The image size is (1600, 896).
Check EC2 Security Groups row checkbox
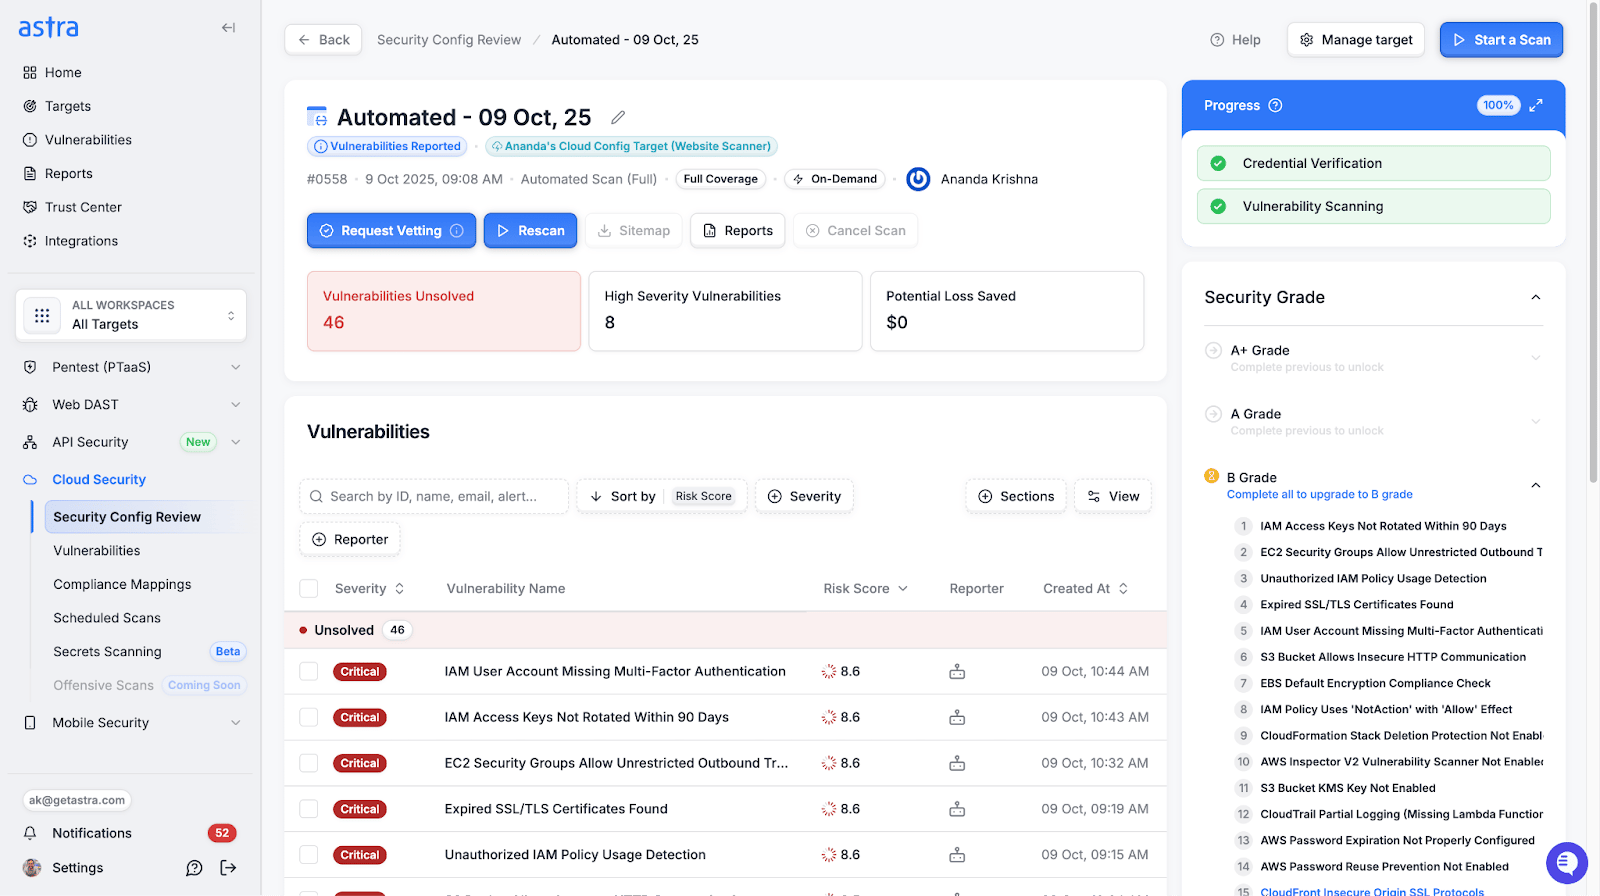pyautogui.click(x=309, y=764)
